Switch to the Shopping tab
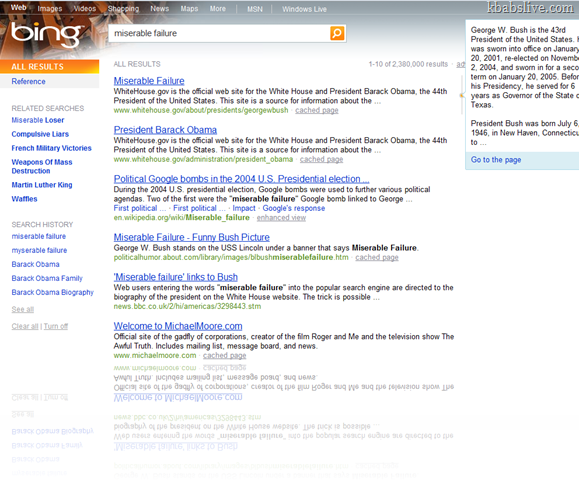 click(123, 8)
